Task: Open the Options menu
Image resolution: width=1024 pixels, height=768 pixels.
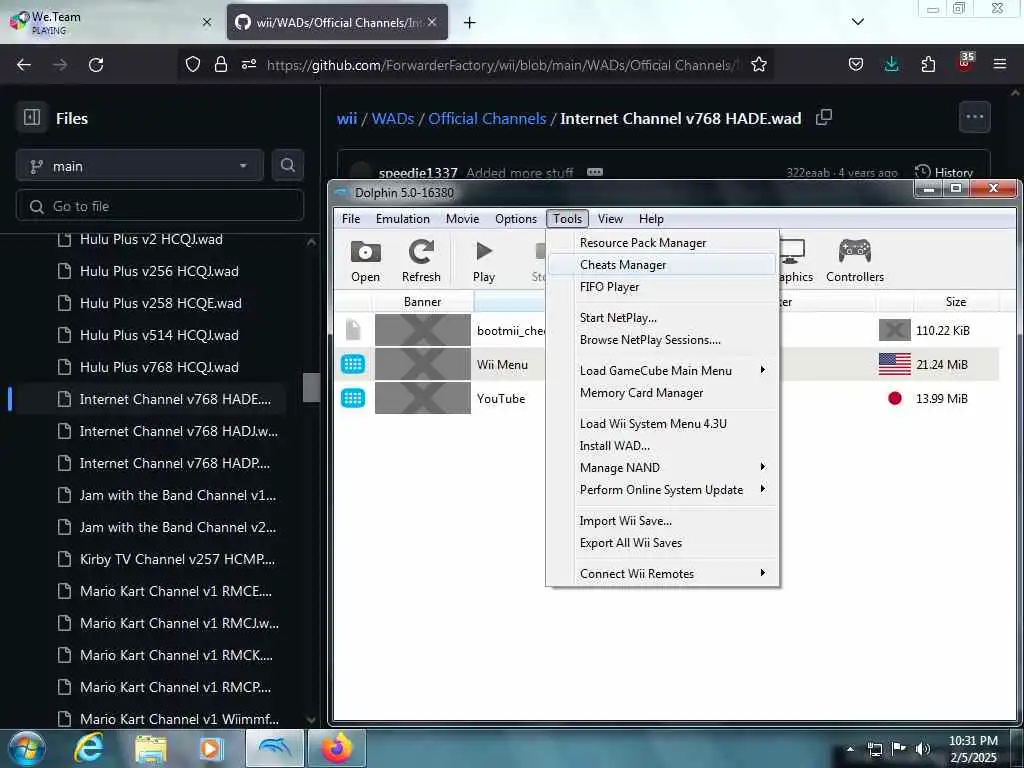Action: [515, 219]
